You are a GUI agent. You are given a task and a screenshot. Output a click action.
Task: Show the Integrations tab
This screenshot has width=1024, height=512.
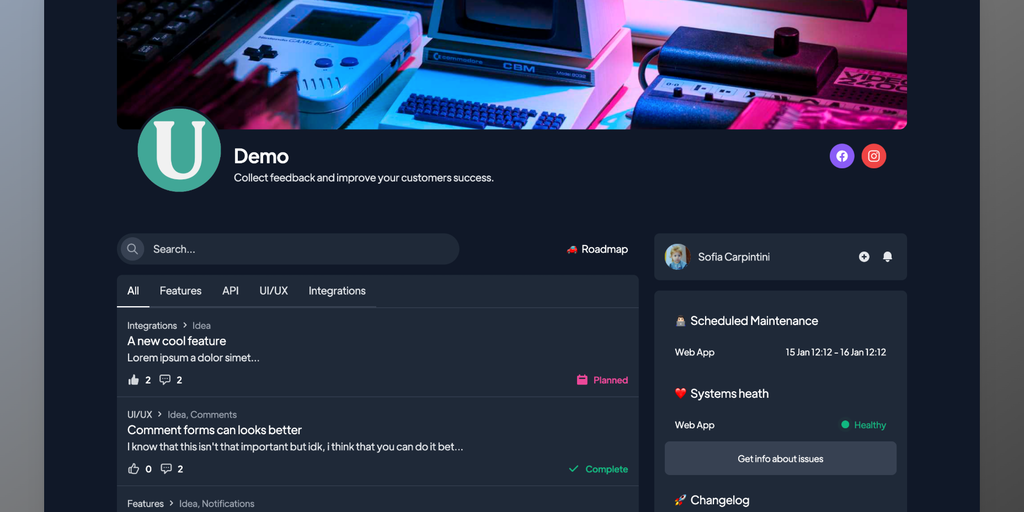(x=337, y=291)
